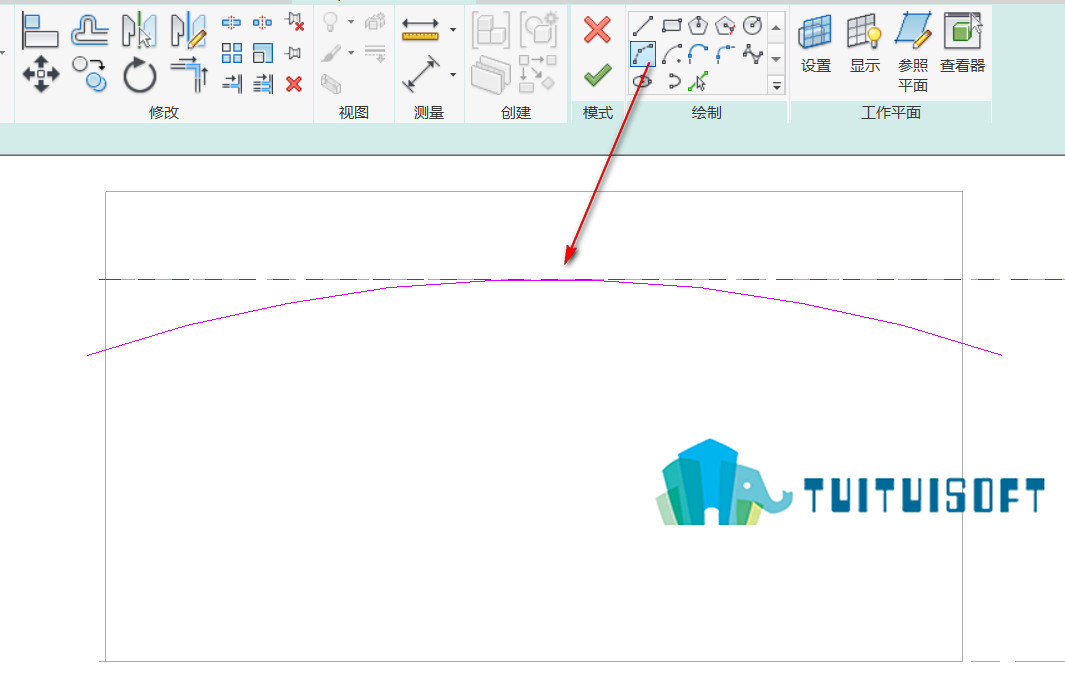Click 显示 work plane button
The image size is (1065, 686).
pos(865,43)
